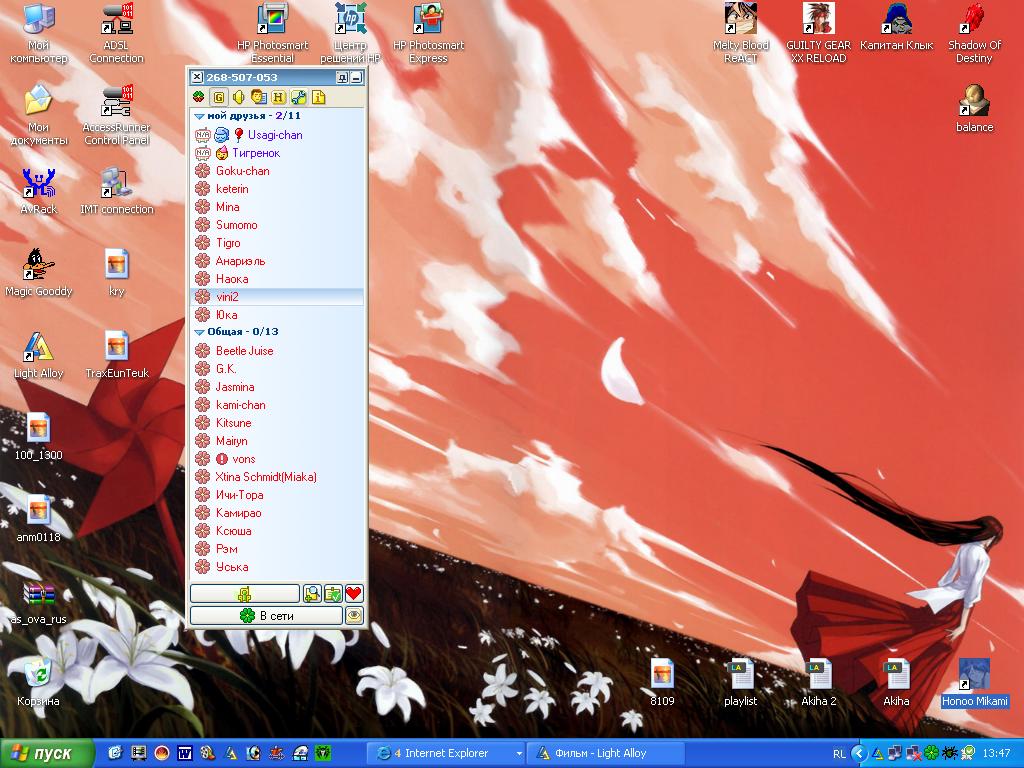Click the find/add contacts magnifier button
The image size is (1024, 768).
coord(312,594)
